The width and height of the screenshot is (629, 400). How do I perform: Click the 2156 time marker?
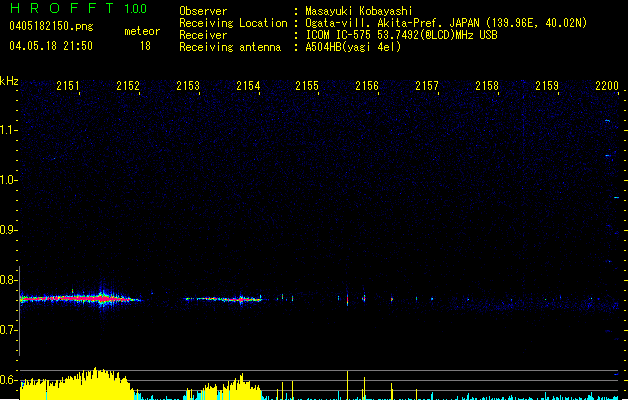point(367,86)
